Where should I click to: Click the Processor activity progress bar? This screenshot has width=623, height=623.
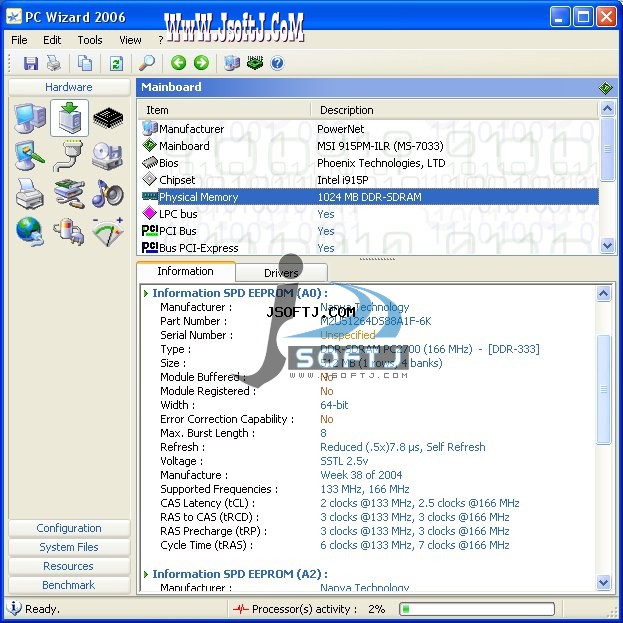click(476, 609)
